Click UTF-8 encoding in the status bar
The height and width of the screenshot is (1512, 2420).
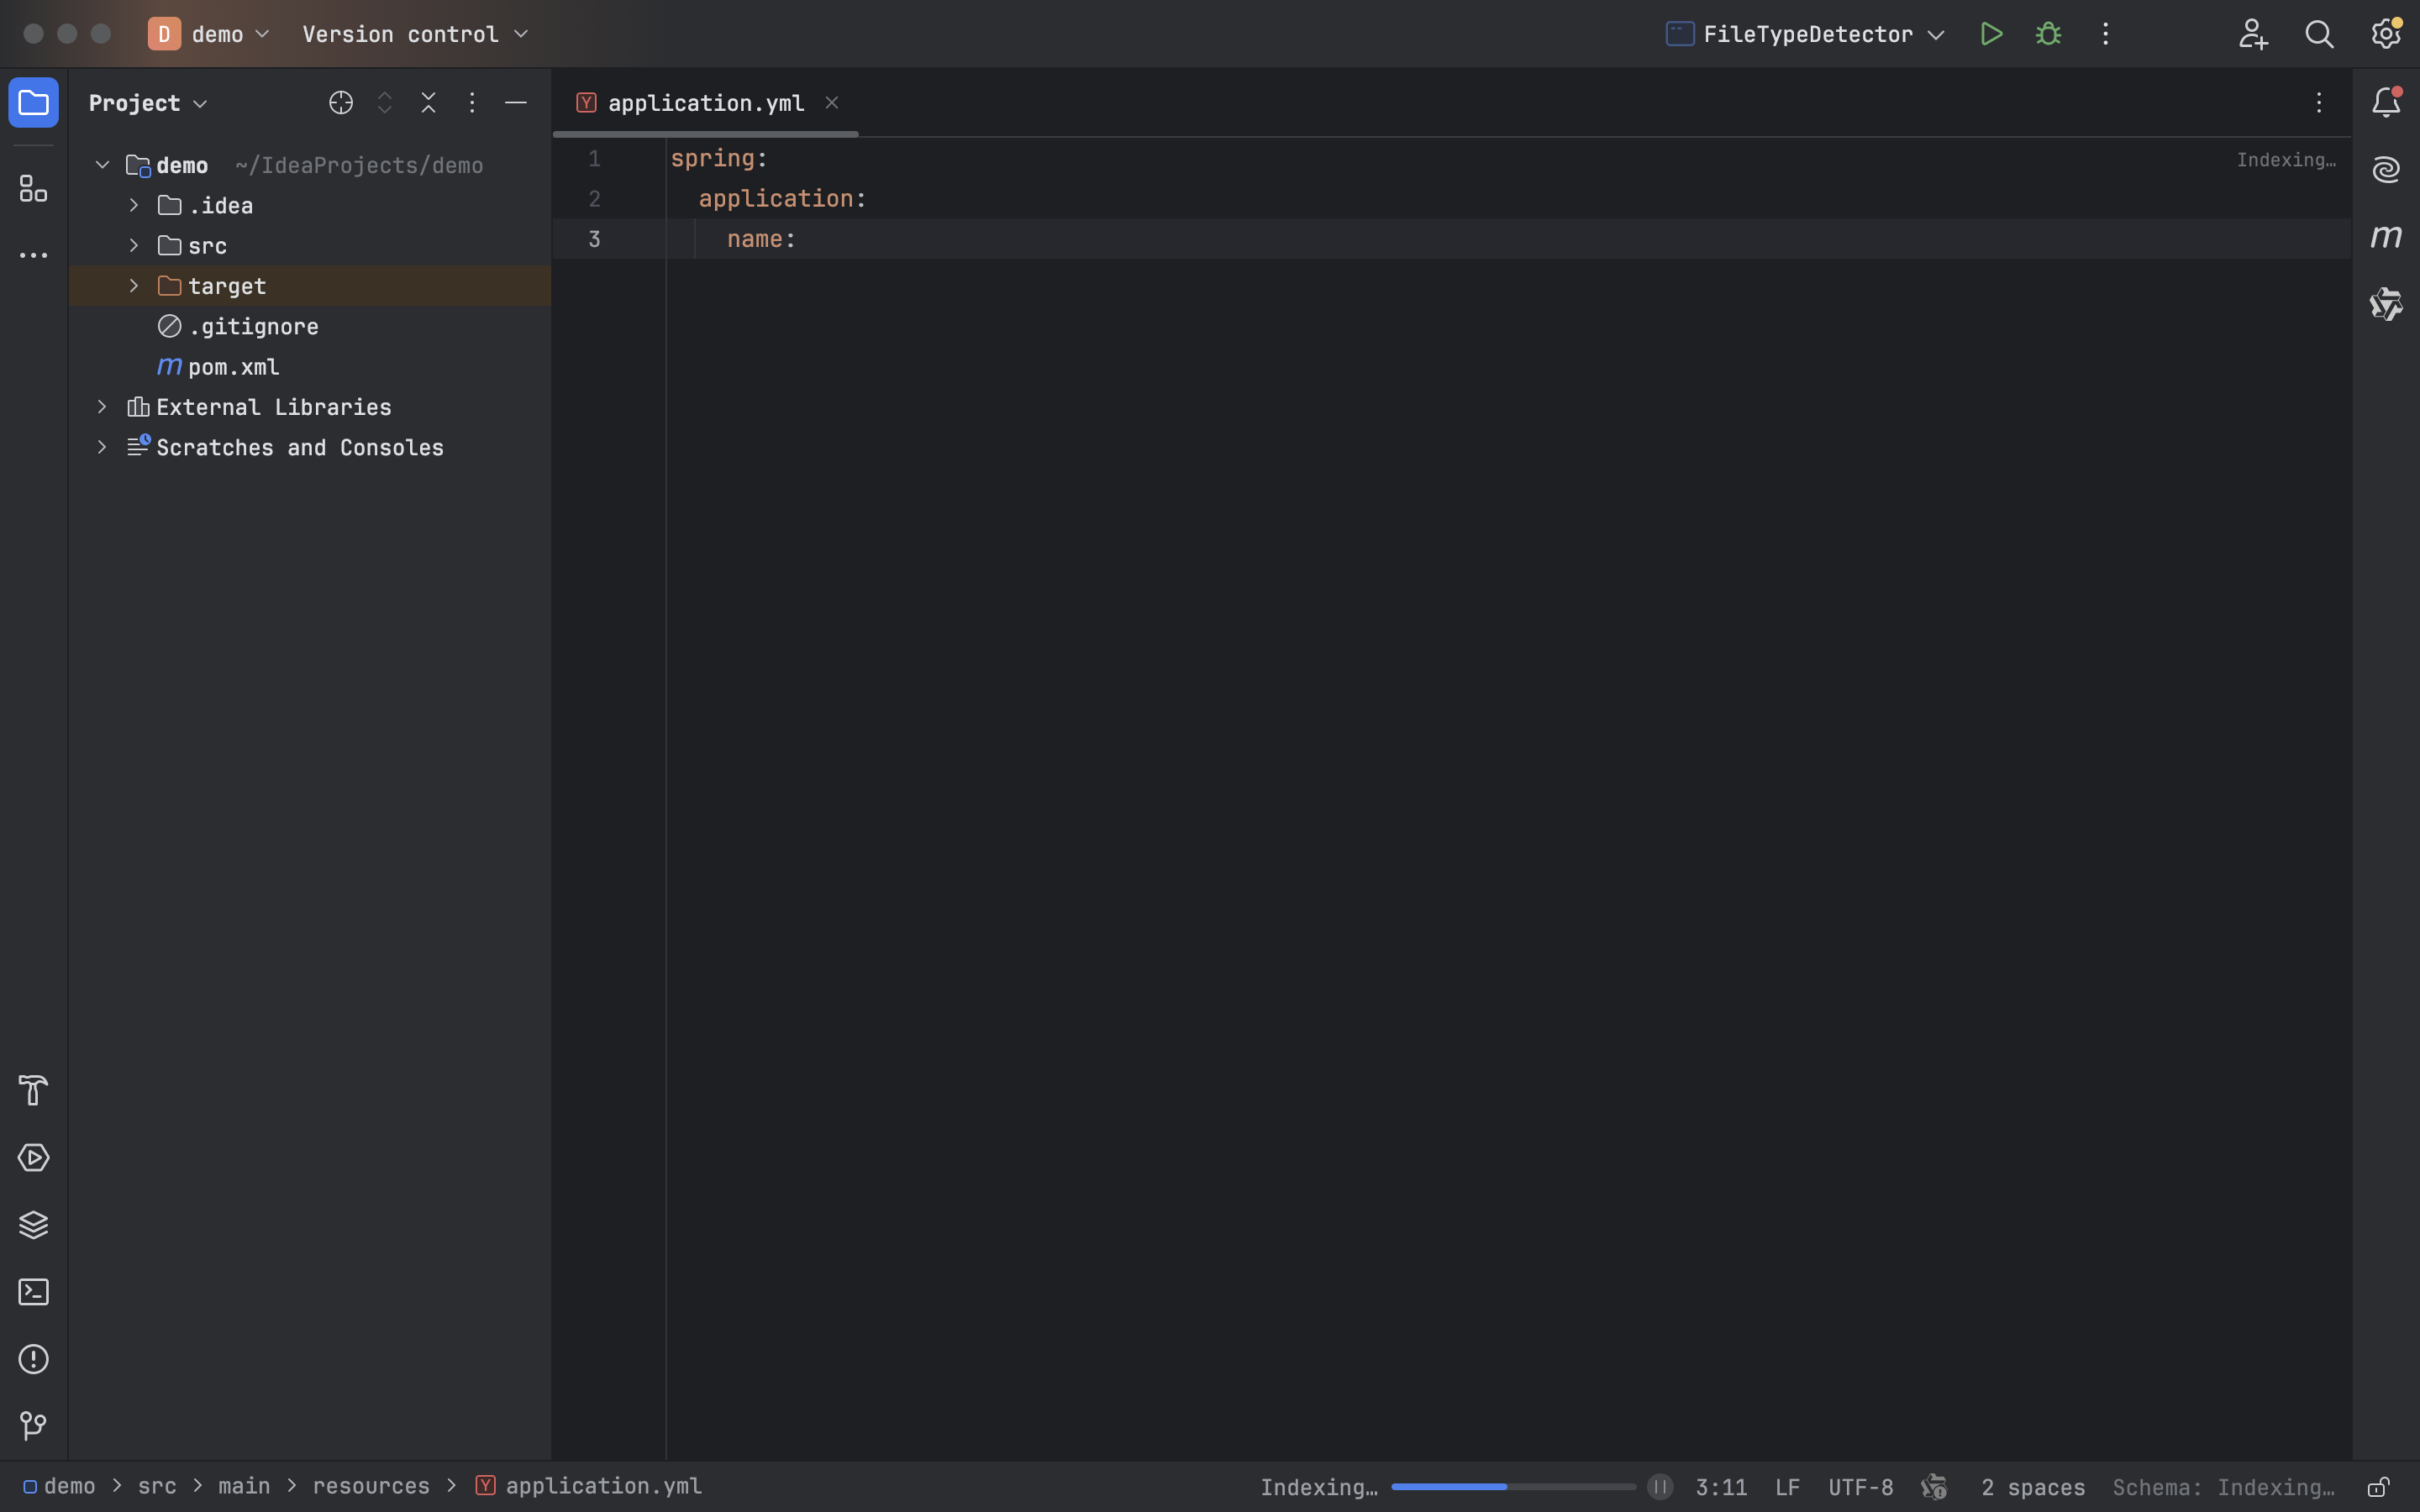pyautogui.click(x=1860, y=1488)
